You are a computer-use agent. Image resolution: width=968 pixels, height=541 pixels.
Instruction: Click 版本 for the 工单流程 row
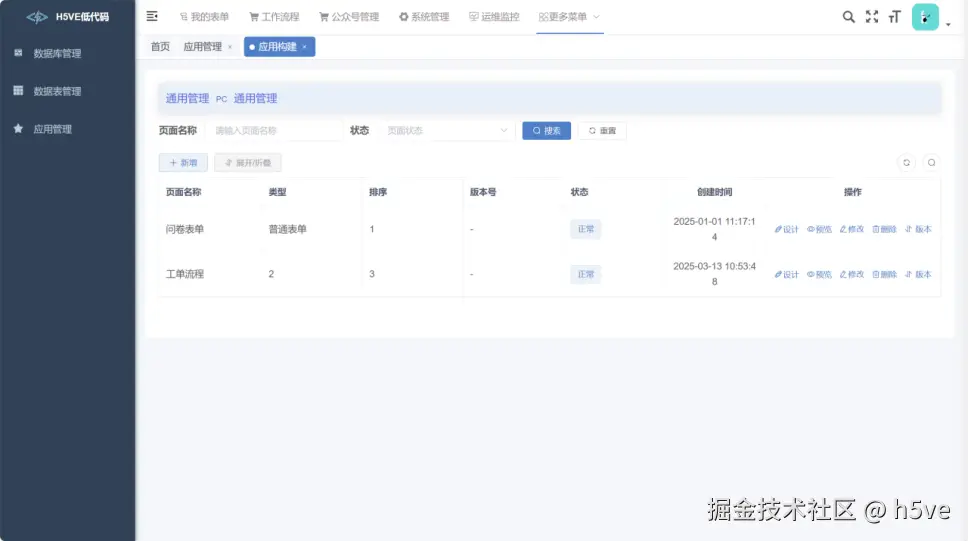click(x=918, y=274)
